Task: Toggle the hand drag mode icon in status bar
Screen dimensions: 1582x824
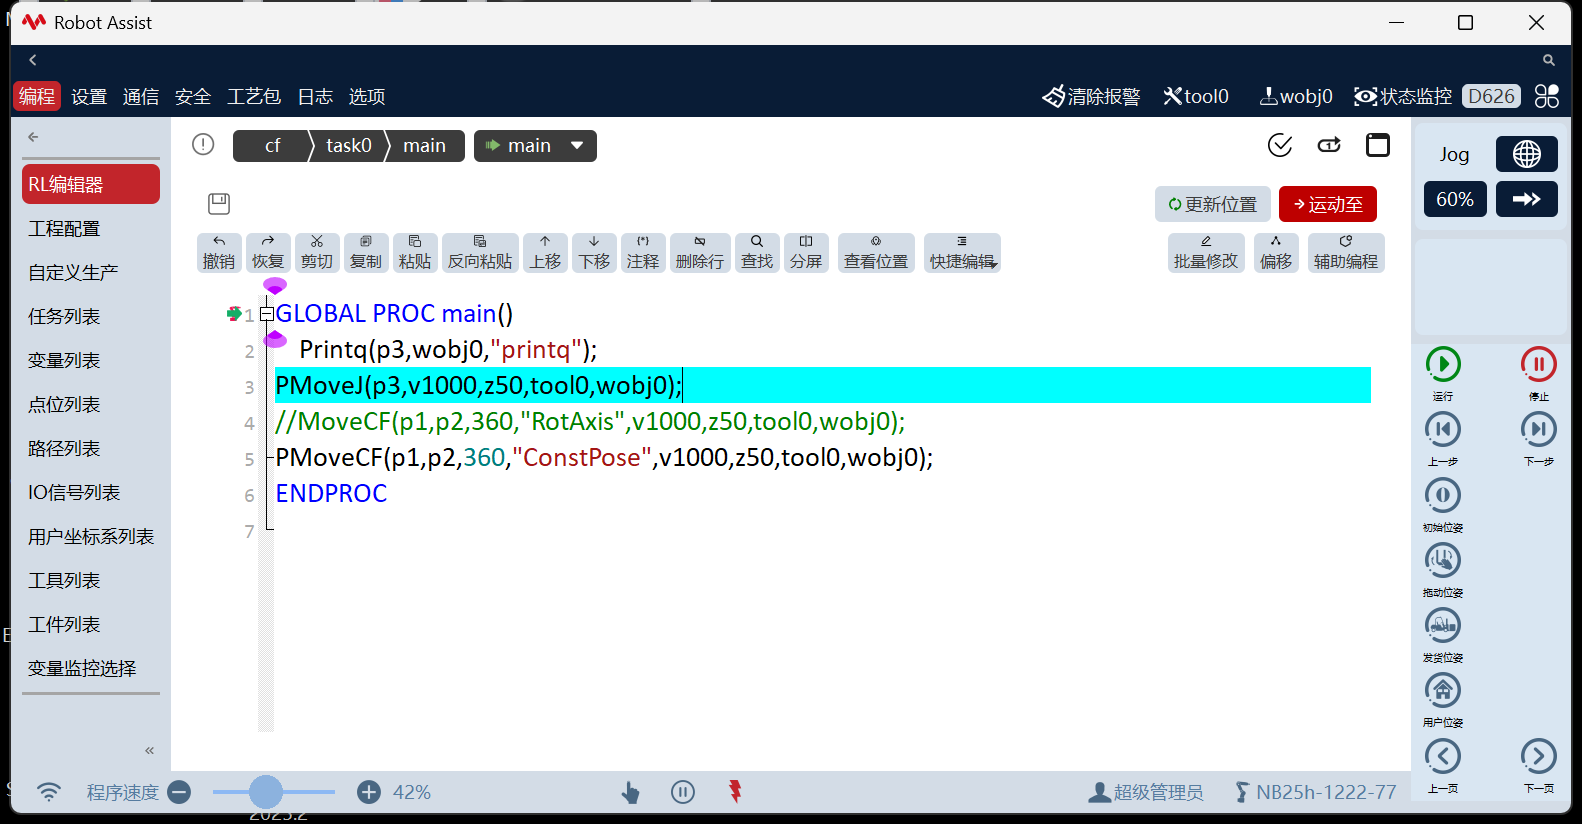Action: pos(630,793)
